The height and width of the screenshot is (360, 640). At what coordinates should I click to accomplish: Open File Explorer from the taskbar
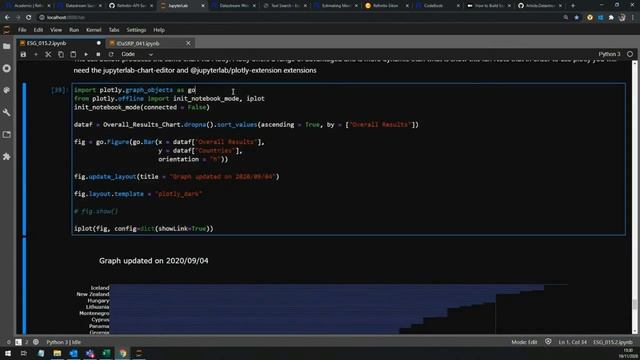[x=57, y=353]
